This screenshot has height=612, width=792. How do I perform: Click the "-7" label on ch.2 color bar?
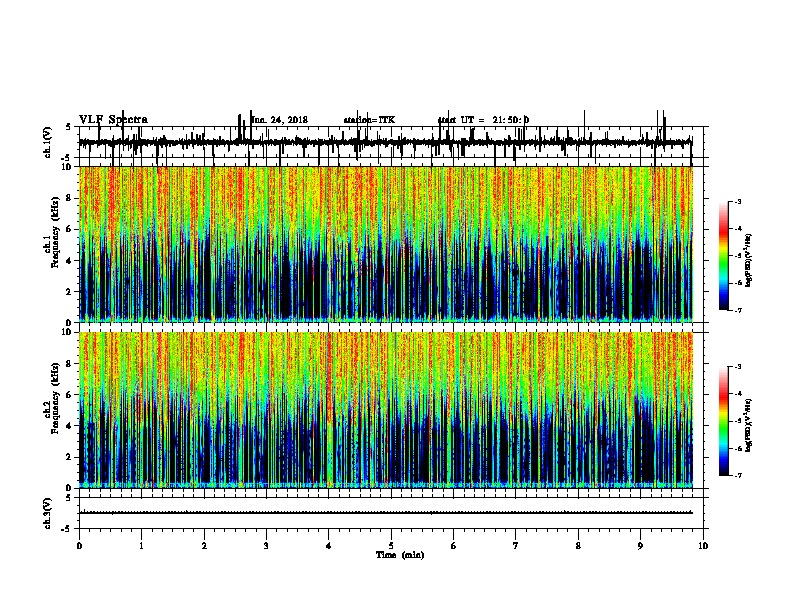pyautogui.click(x=737, y=476)
